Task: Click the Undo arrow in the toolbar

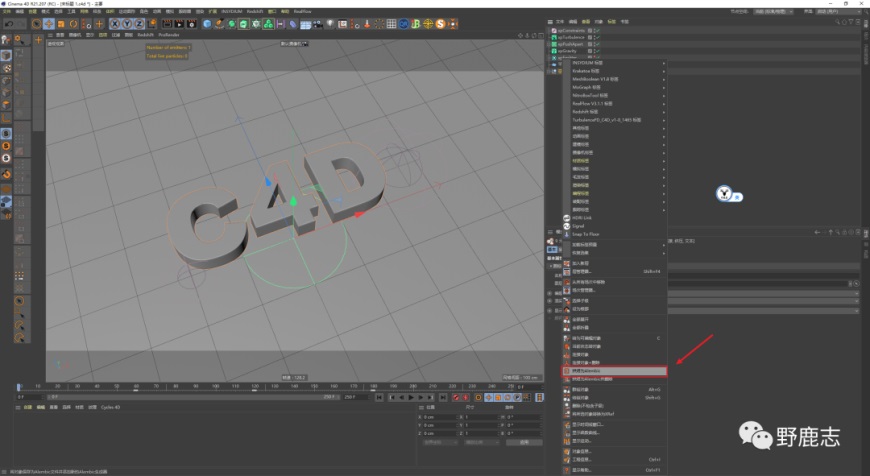Action: (x=9, y=24)
